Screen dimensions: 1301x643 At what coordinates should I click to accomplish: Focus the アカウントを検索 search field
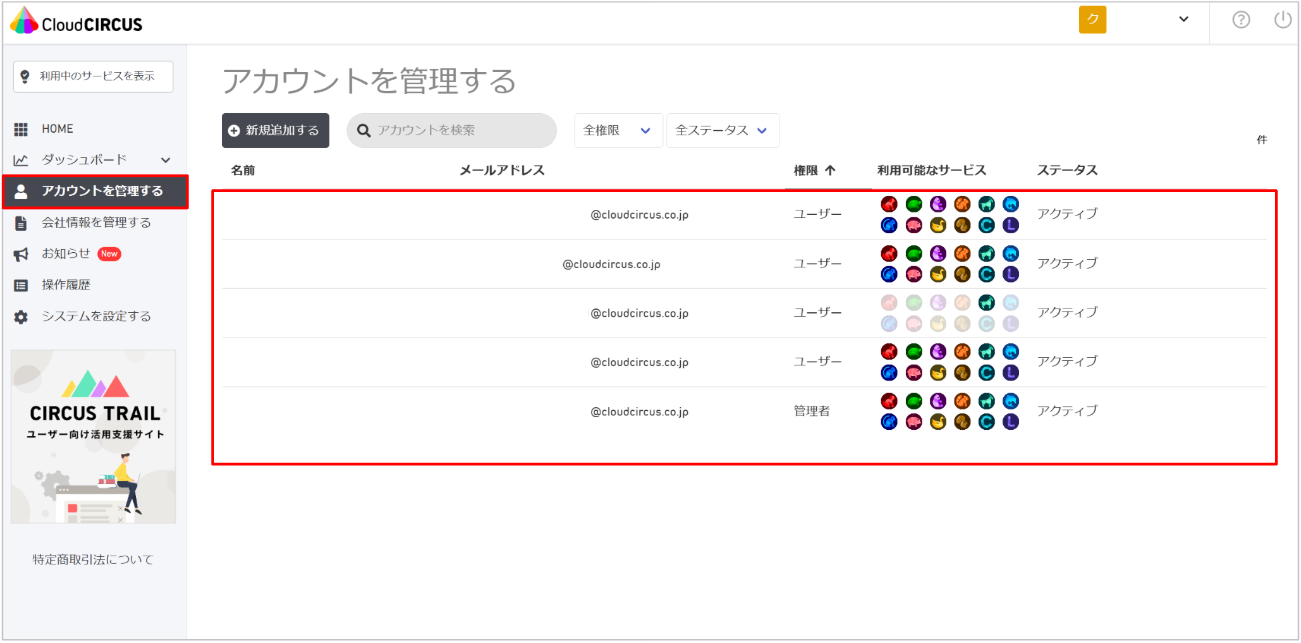pyautogui.click(x=452, y=131)
